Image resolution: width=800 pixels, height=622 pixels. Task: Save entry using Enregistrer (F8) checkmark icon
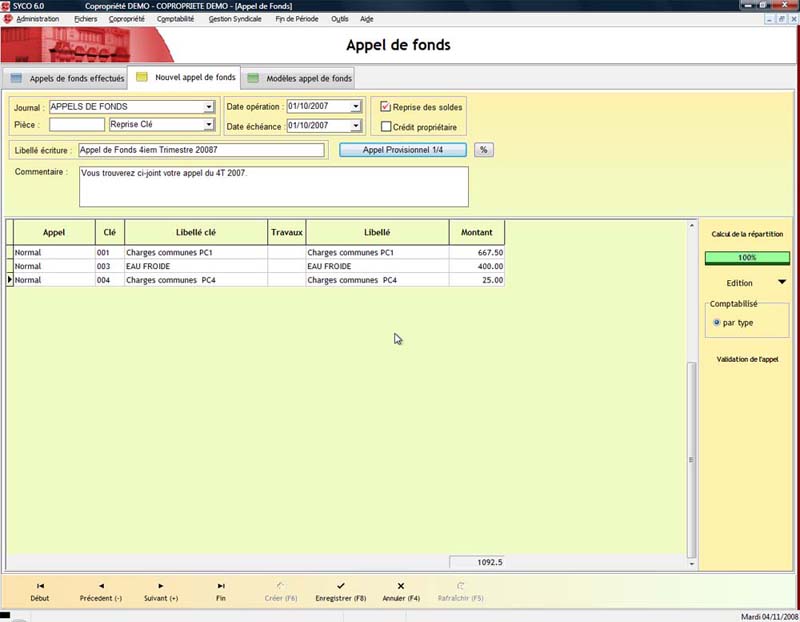(x=341, y=586)
